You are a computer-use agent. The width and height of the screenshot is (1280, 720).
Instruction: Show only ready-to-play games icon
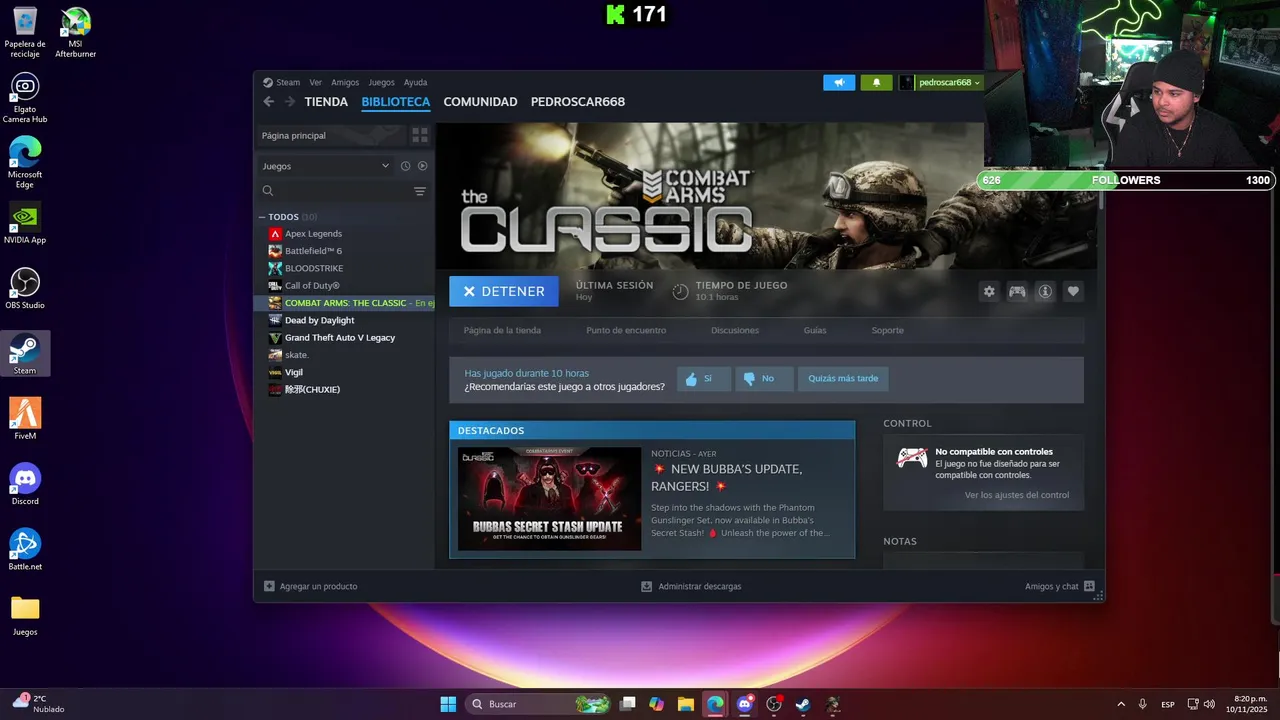coord(422,166)
